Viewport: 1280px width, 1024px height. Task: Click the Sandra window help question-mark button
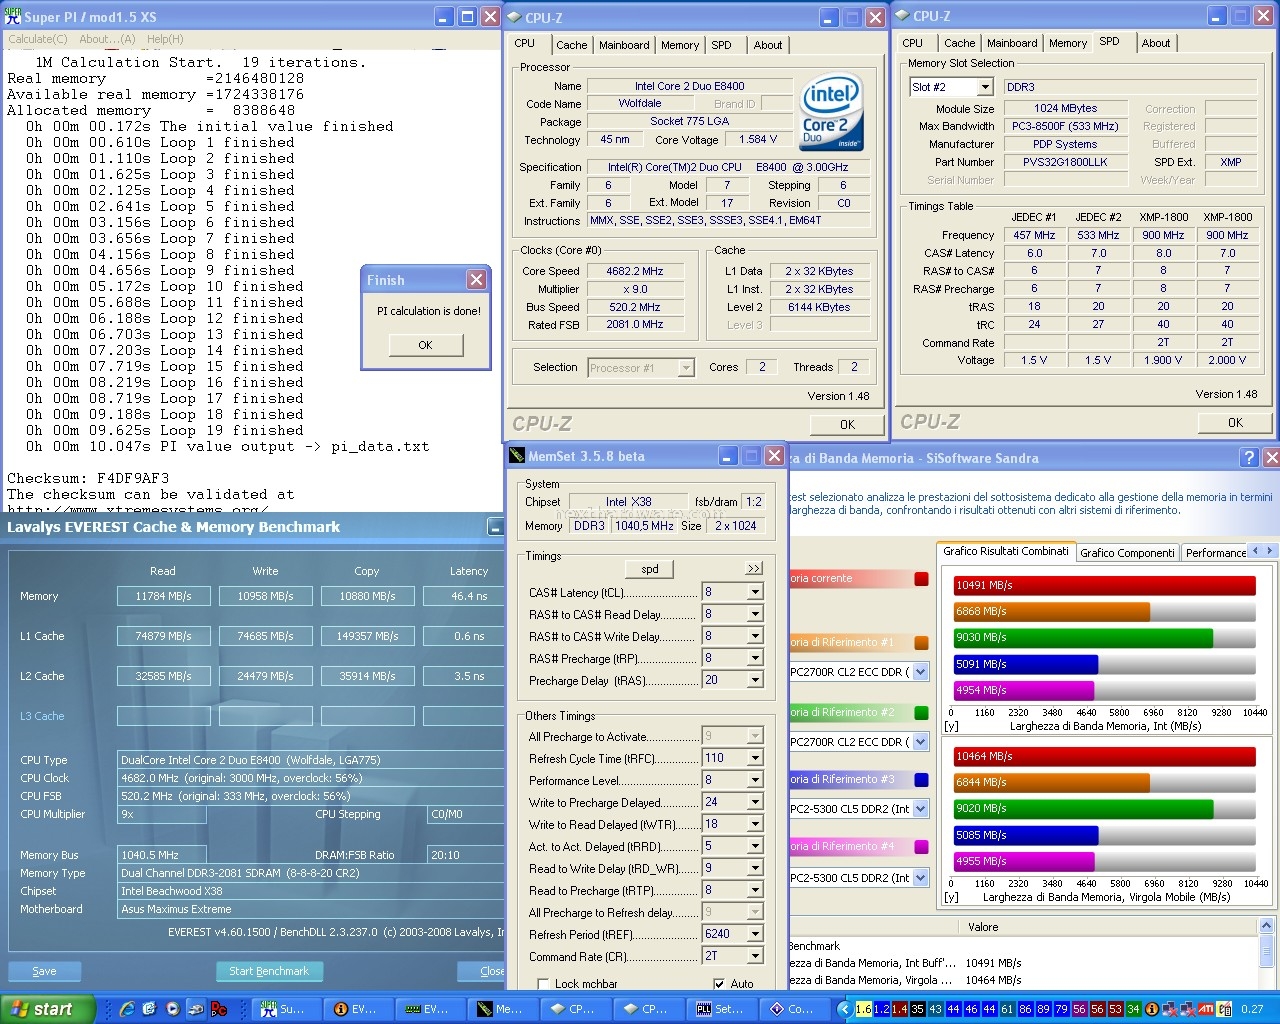[1248, 458]
